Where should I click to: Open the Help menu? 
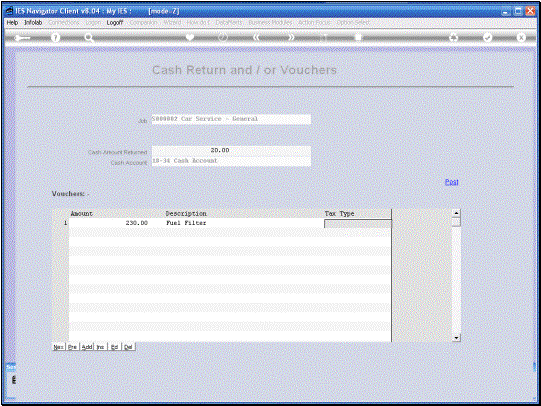point(12,22)
